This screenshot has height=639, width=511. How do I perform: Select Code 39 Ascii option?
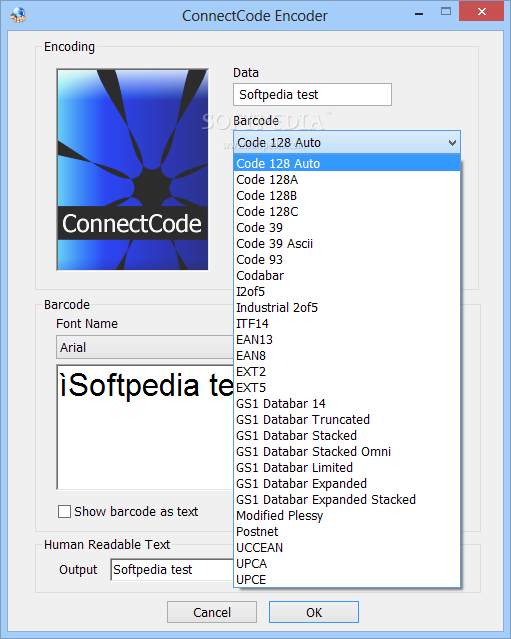(x=347, y=243)
